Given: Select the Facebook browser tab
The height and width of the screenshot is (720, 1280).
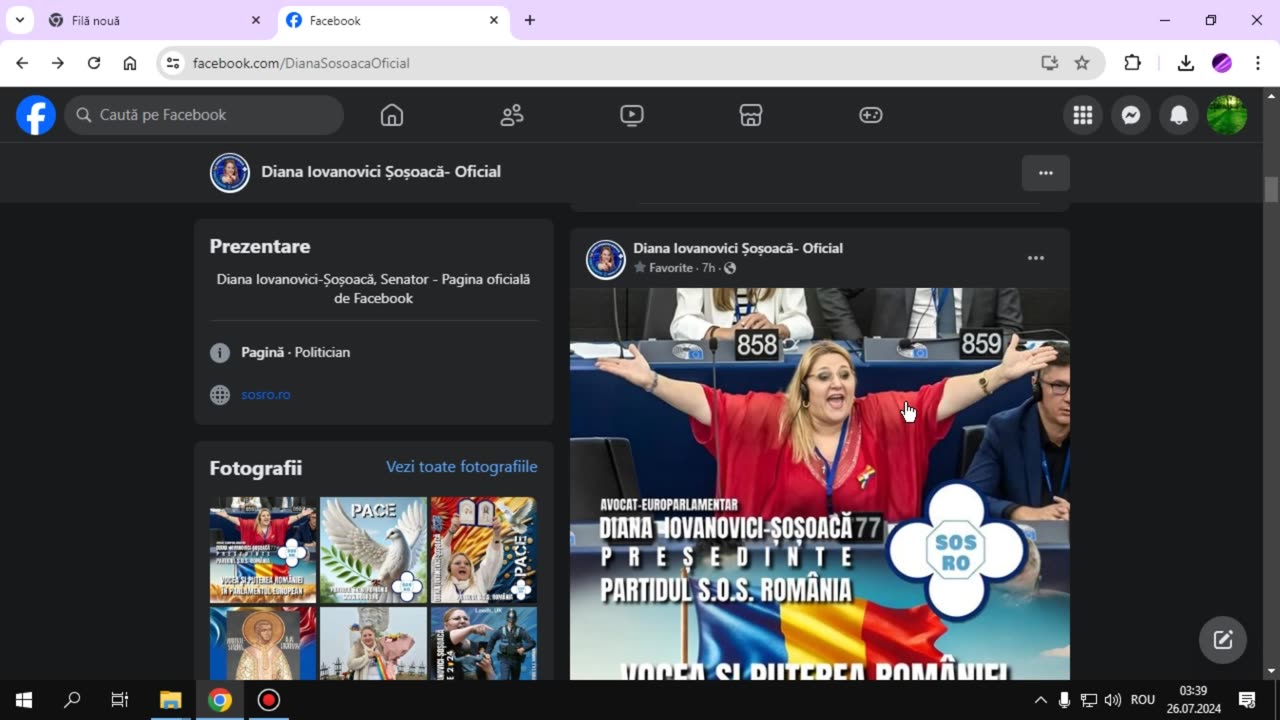Looking at the screenshot, I should coord(392,20).
